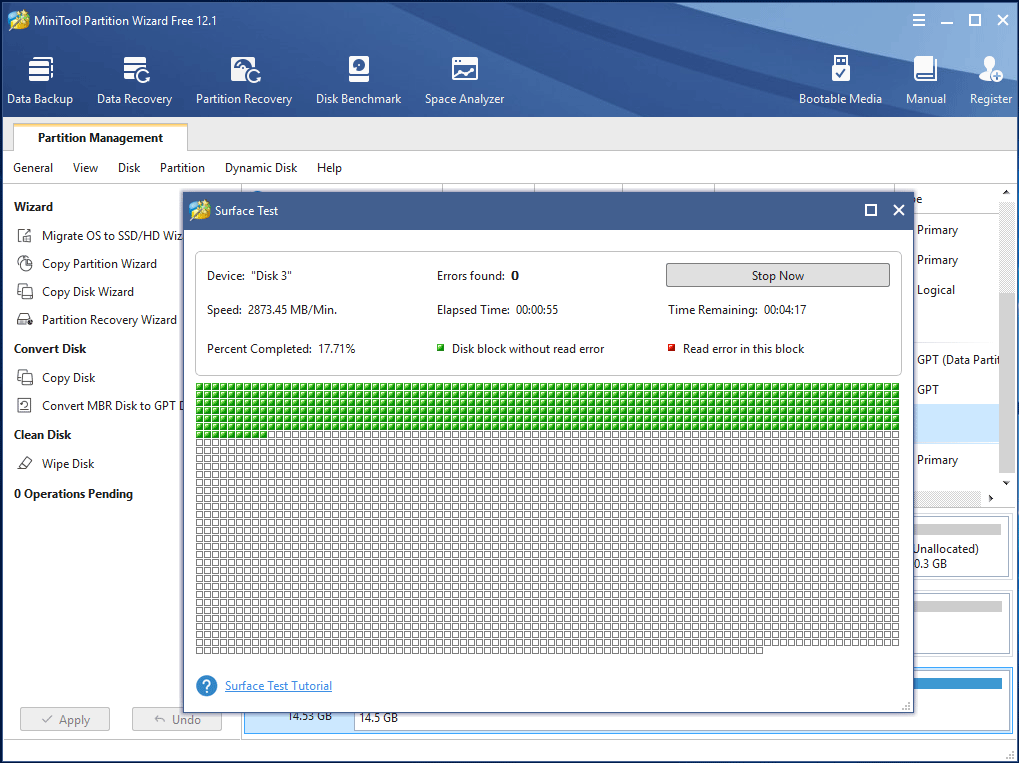Click the last tested green disk block
The height and width of the screenshot is (763, 1019).
(263, 434)
